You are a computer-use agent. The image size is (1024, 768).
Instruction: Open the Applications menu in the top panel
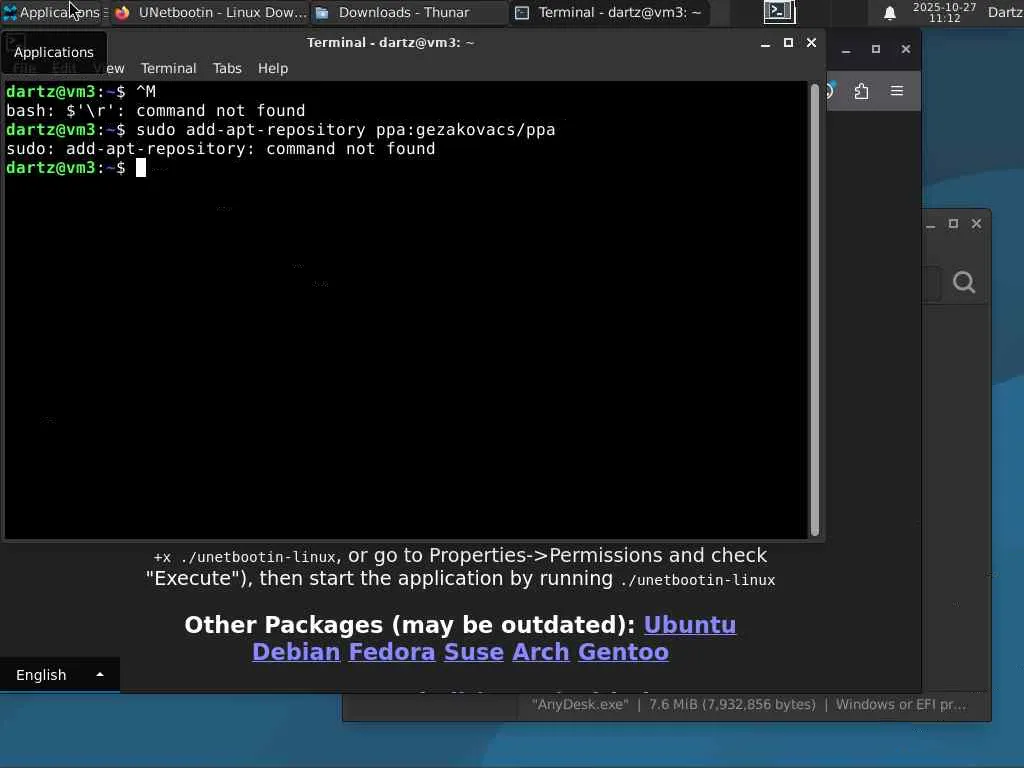pyautogui.click(x=52, y=12)
